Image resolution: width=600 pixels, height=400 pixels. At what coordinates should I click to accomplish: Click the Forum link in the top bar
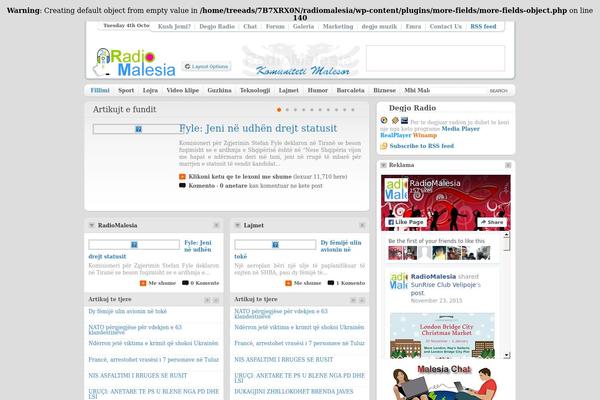275,26
